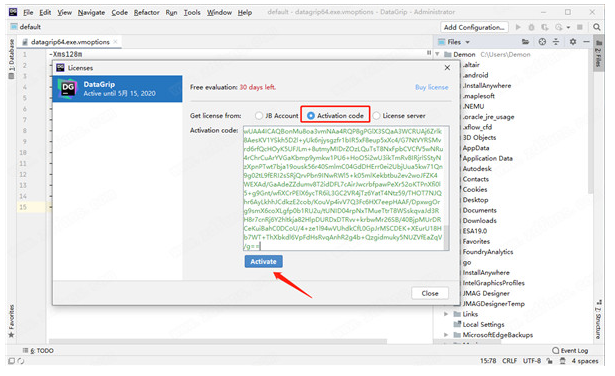Open the Refactor menu
Viewport: 615px width, 376px height.
146,13
